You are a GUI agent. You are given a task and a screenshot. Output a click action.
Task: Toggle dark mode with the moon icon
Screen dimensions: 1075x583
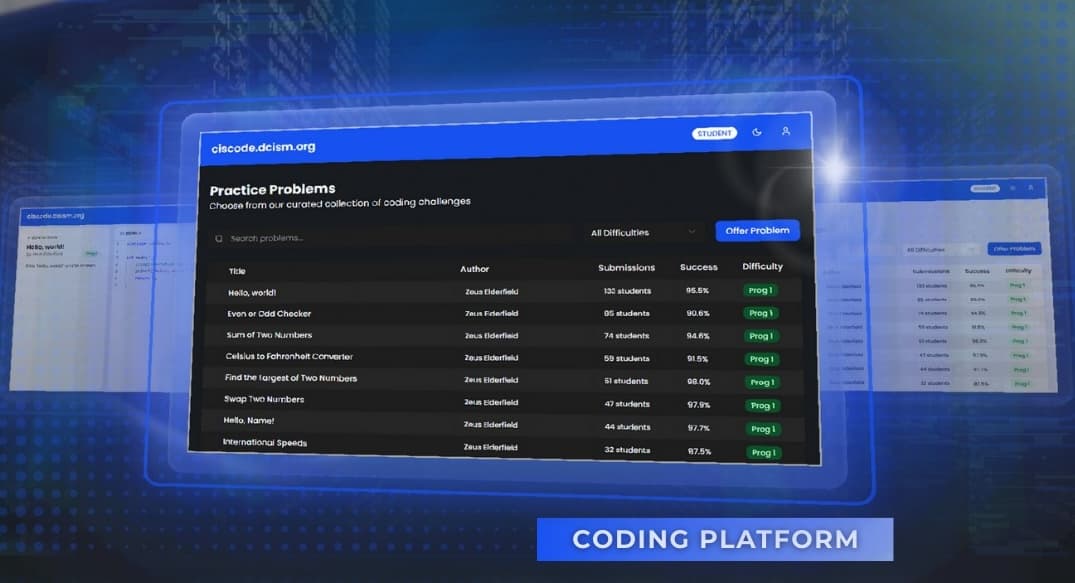click(x=756, y=131)
